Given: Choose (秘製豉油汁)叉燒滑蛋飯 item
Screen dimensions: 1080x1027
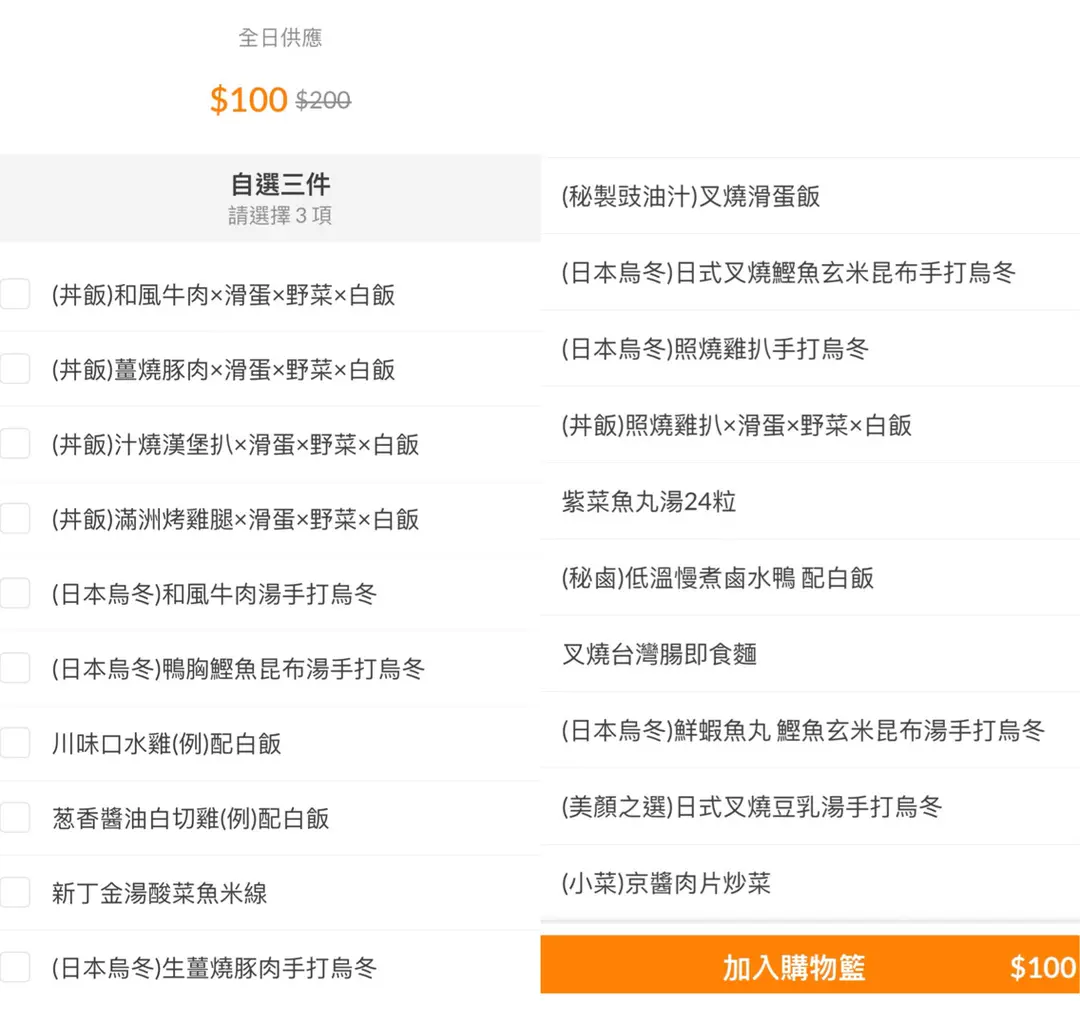Looking at the screenshot, I should (x=691, y=196).
